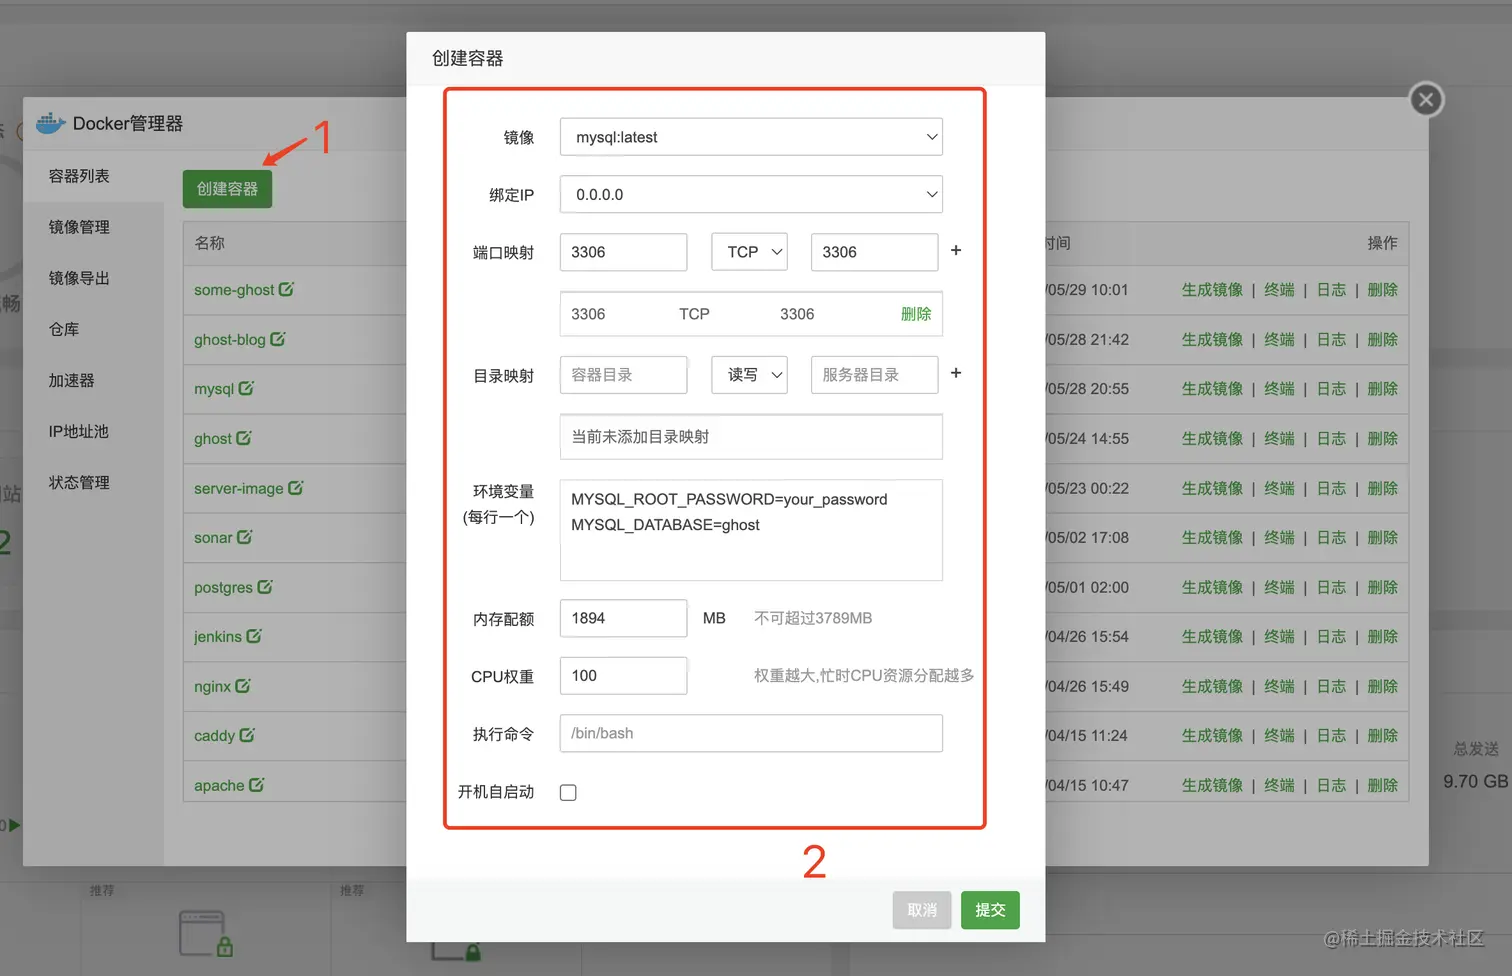Focus the 服务器目录 input field

click(874, 375)
